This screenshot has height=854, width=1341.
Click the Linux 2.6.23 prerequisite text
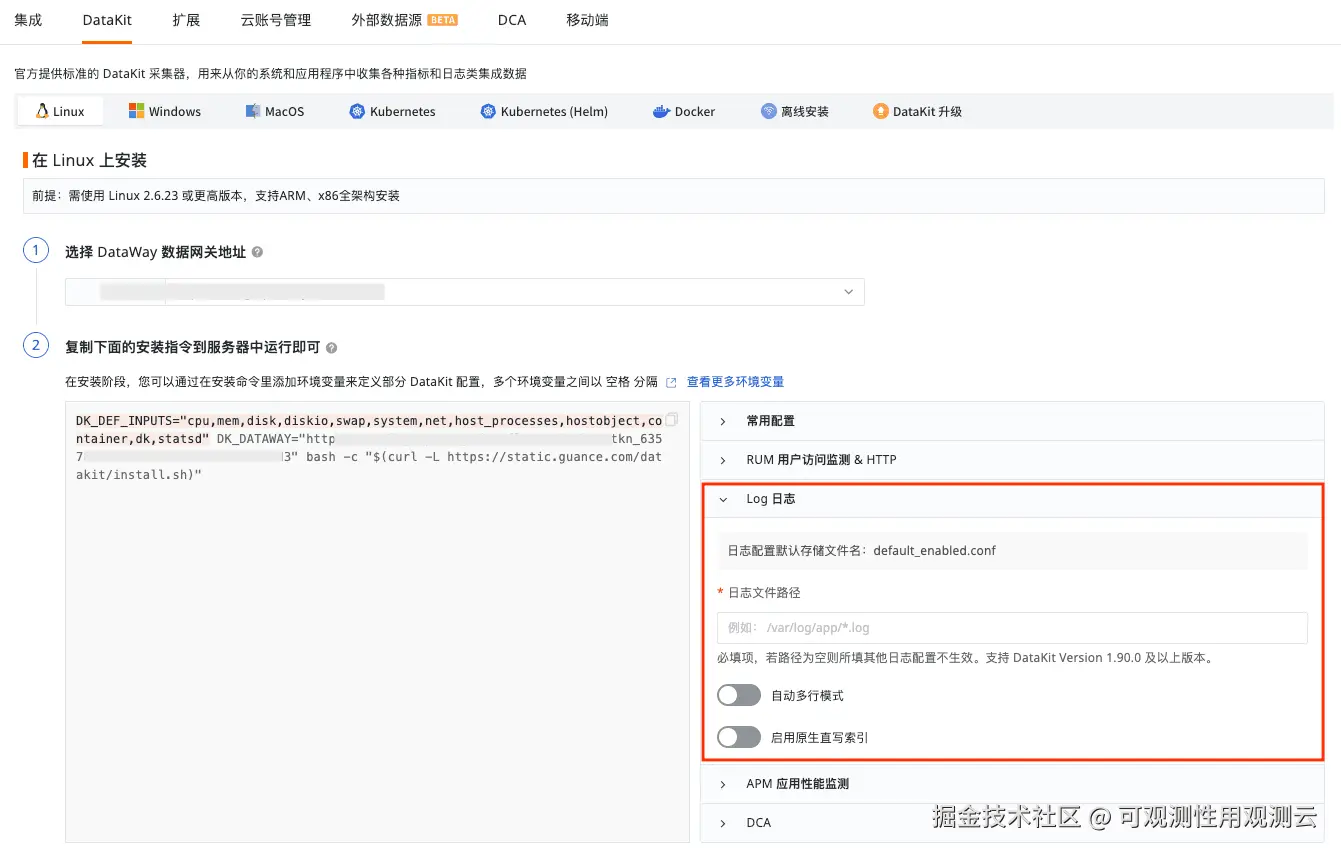(216, 196)
